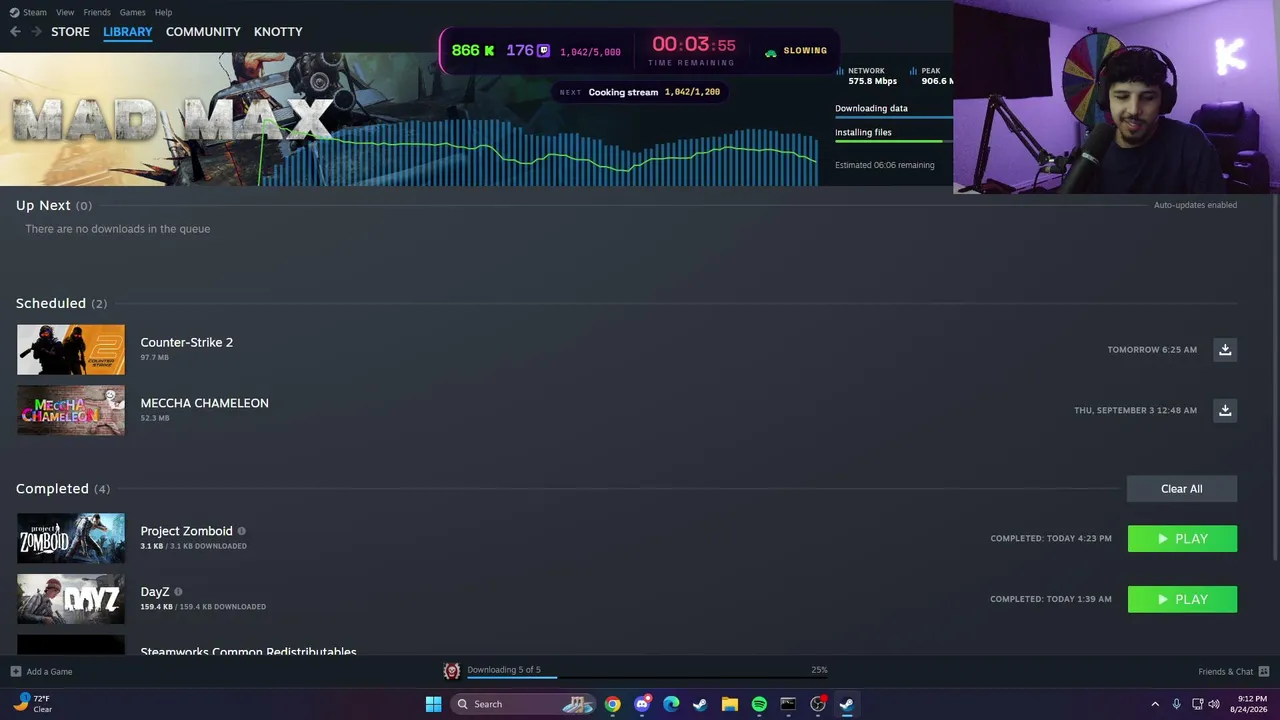1280x720 pixels.
Task: Open the Counter-Strike 2 thumbnail
Action: (x=71, y=350)
